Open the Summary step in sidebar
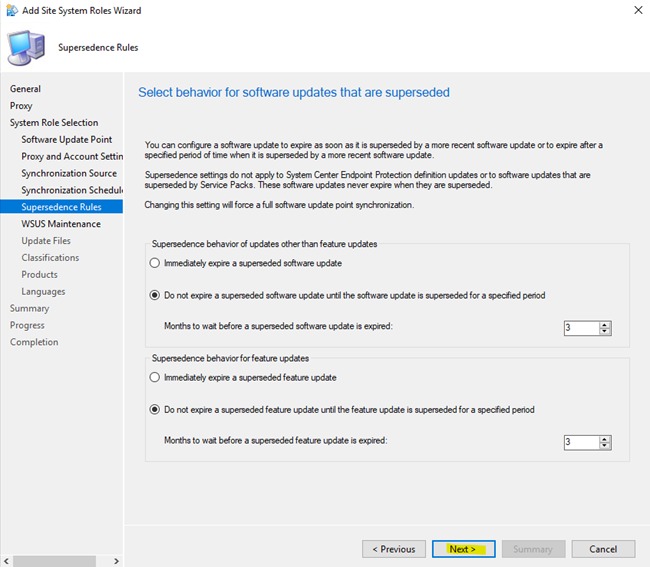The height and width of the screenshot is (567, 650). pyautogui.click(x=29, y=309)
